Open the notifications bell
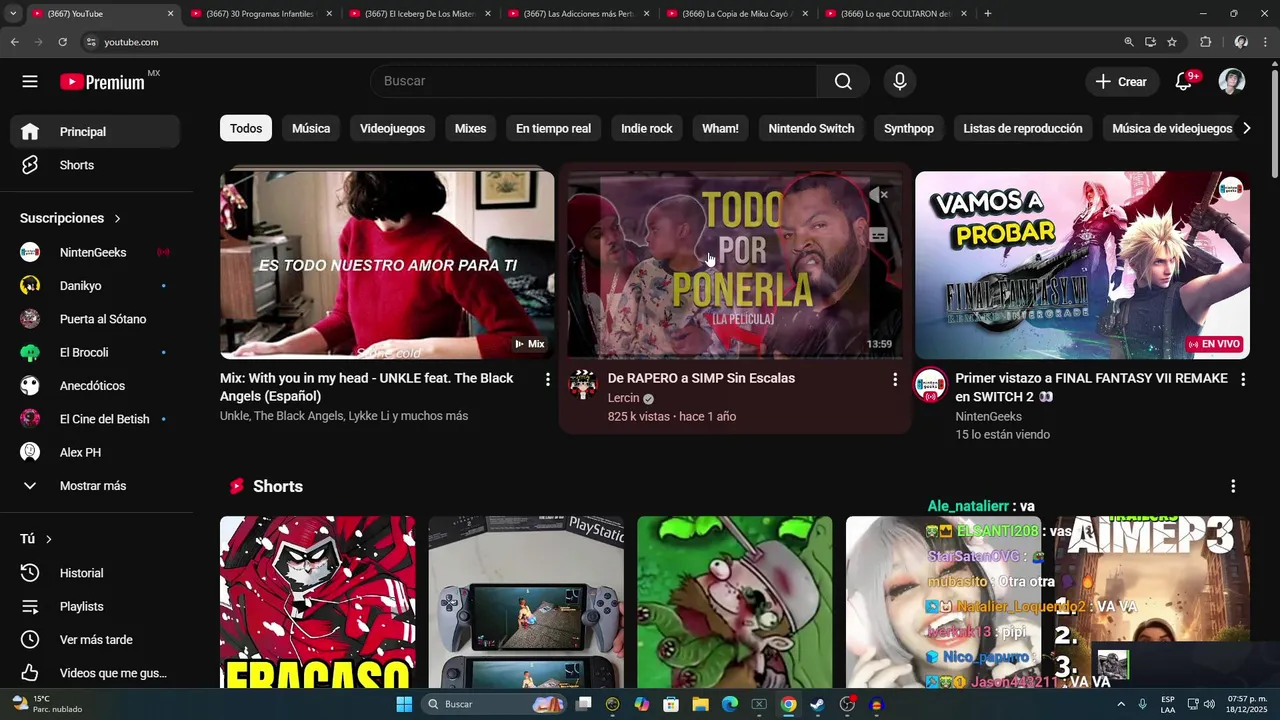The height and width of the screenshot is (720, 1280). (1184, 81)
